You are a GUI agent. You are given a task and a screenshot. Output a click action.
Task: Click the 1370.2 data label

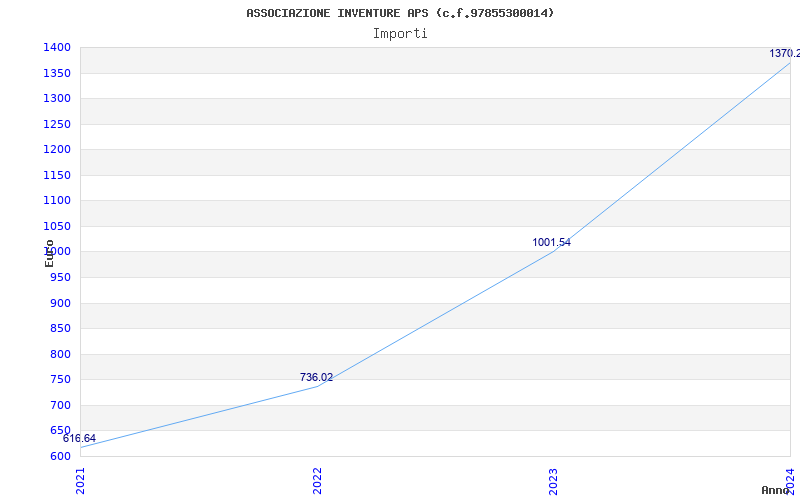784,53
